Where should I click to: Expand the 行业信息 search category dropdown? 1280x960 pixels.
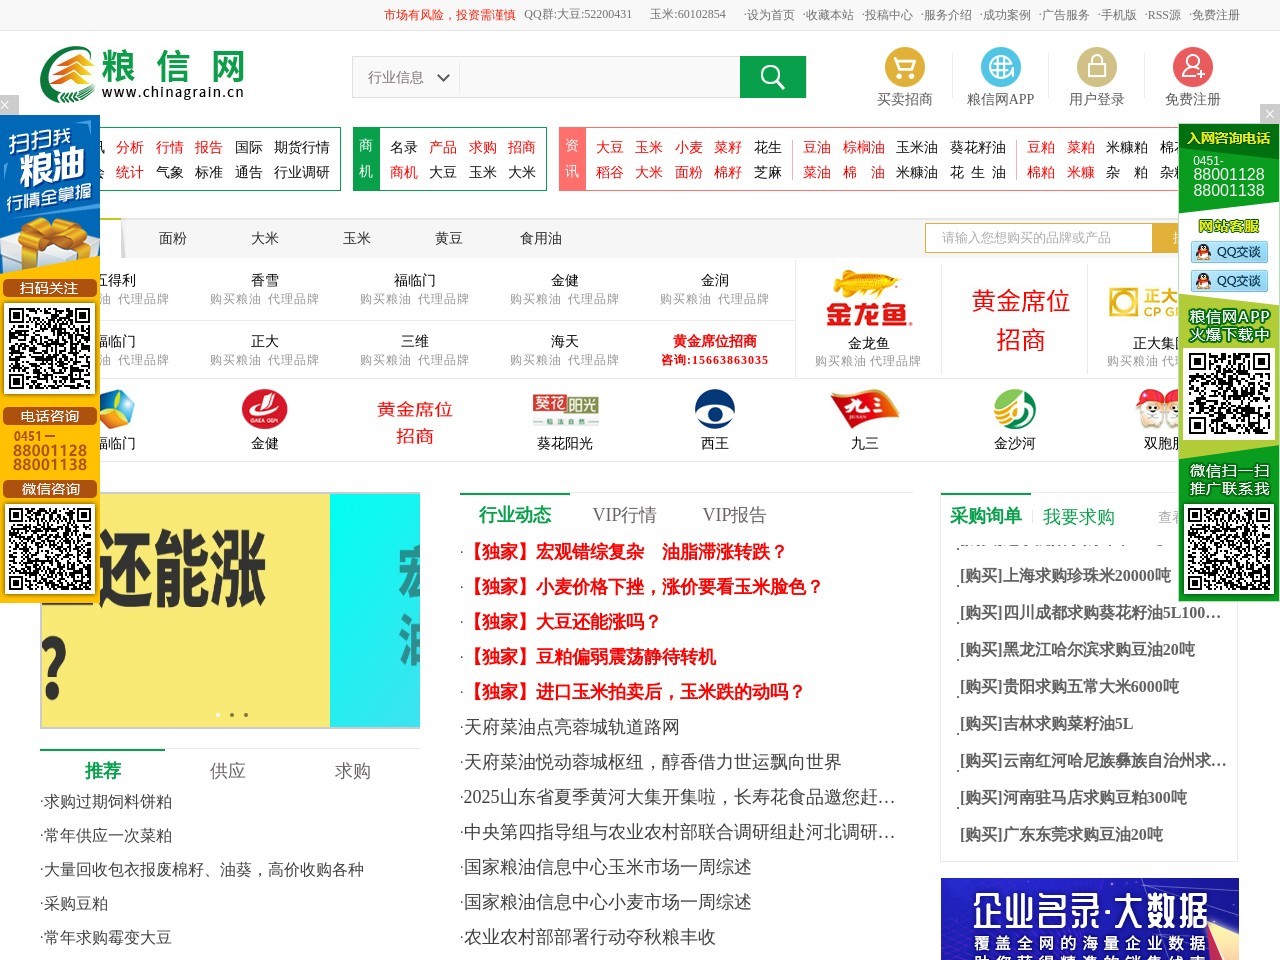click(x=408, y=77)
